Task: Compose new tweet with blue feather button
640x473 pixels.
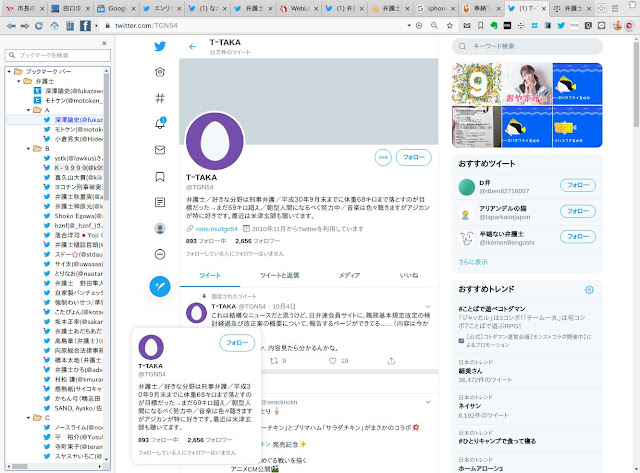Action: point(160,286)
